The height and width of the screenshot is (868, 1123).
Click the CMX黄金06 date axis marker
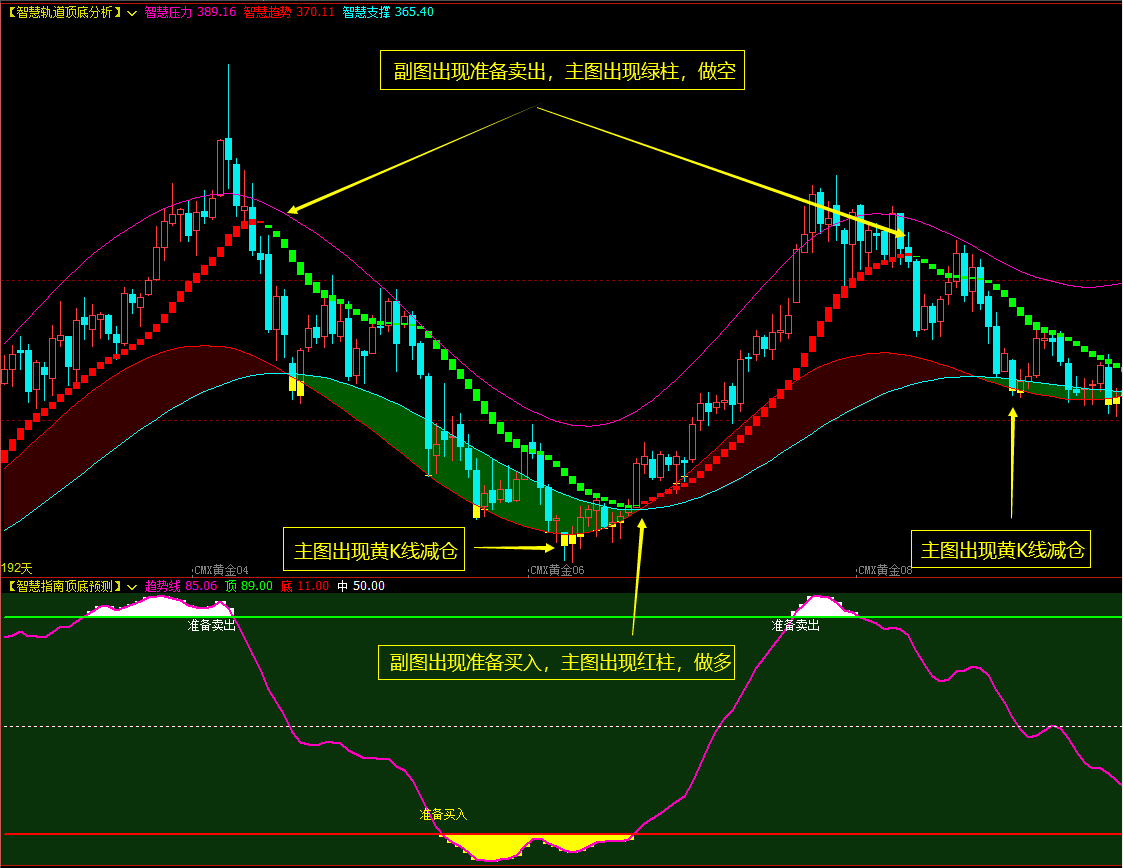click(557, 570)
